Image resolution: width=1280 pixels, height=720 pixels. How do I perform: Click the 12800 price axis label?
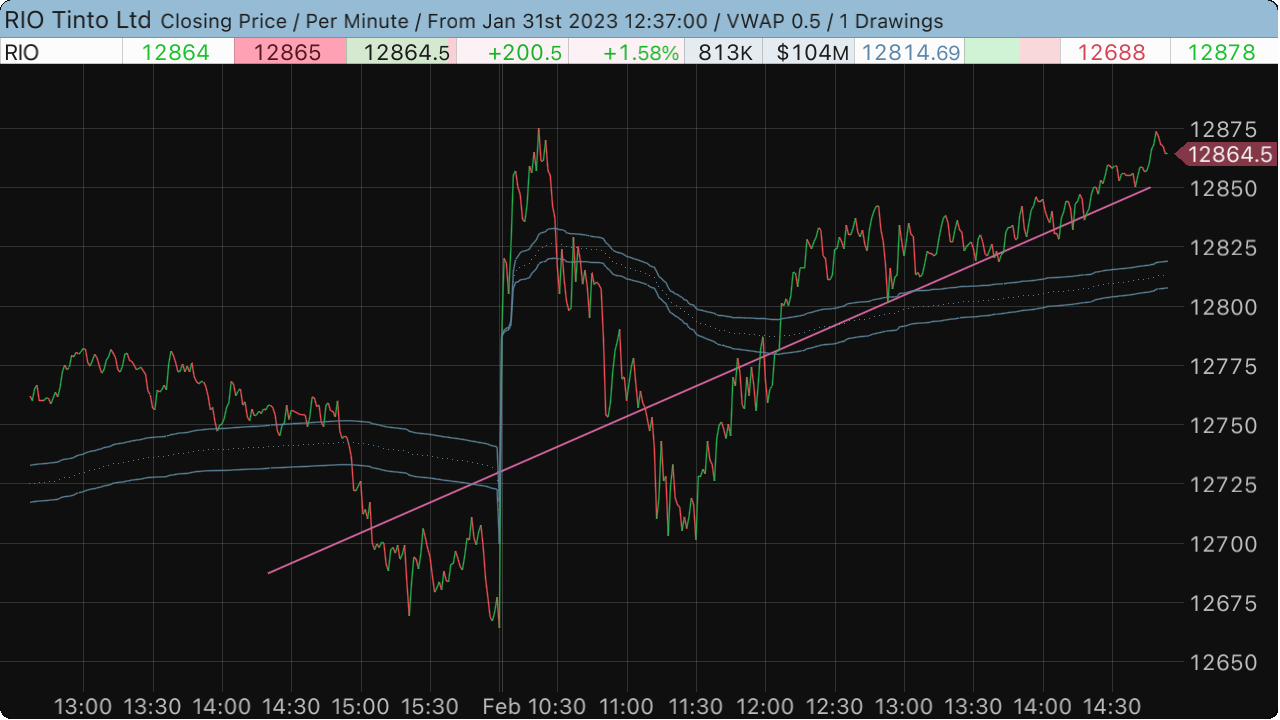tap(1223, 307)
